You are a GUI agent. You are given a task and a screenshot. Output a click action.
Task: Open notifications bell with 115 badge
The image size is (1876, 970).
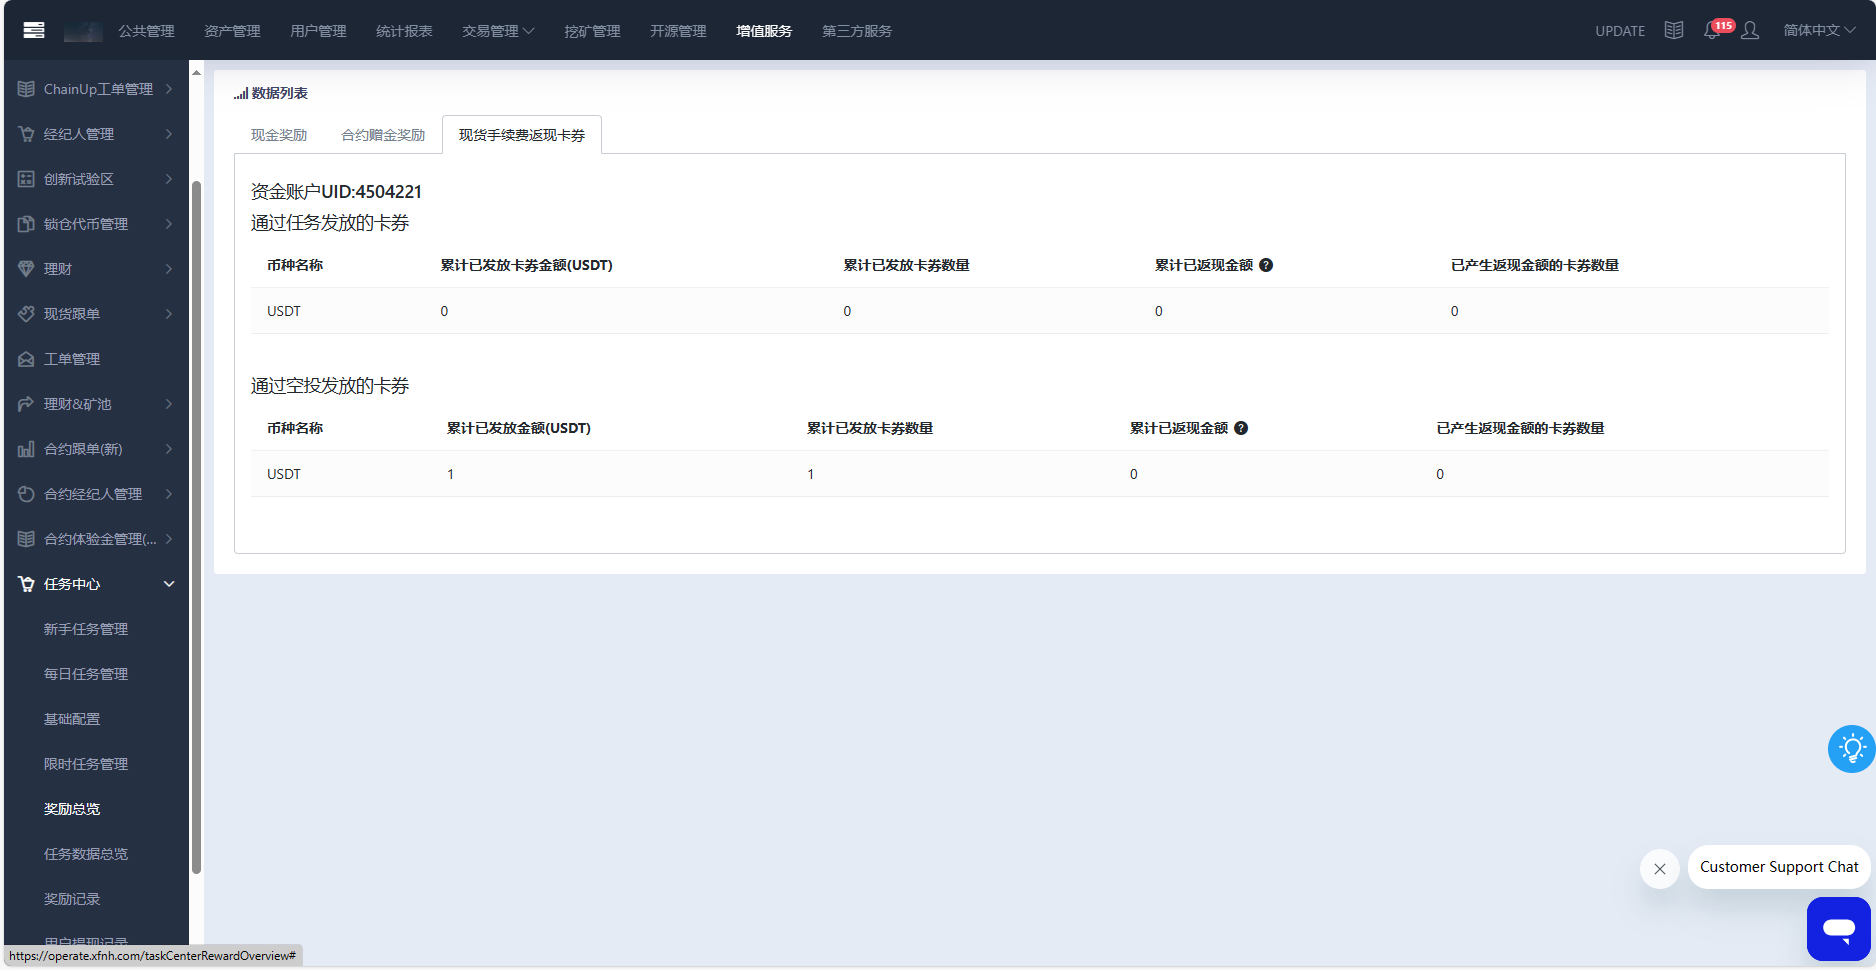coord(1713,30)
